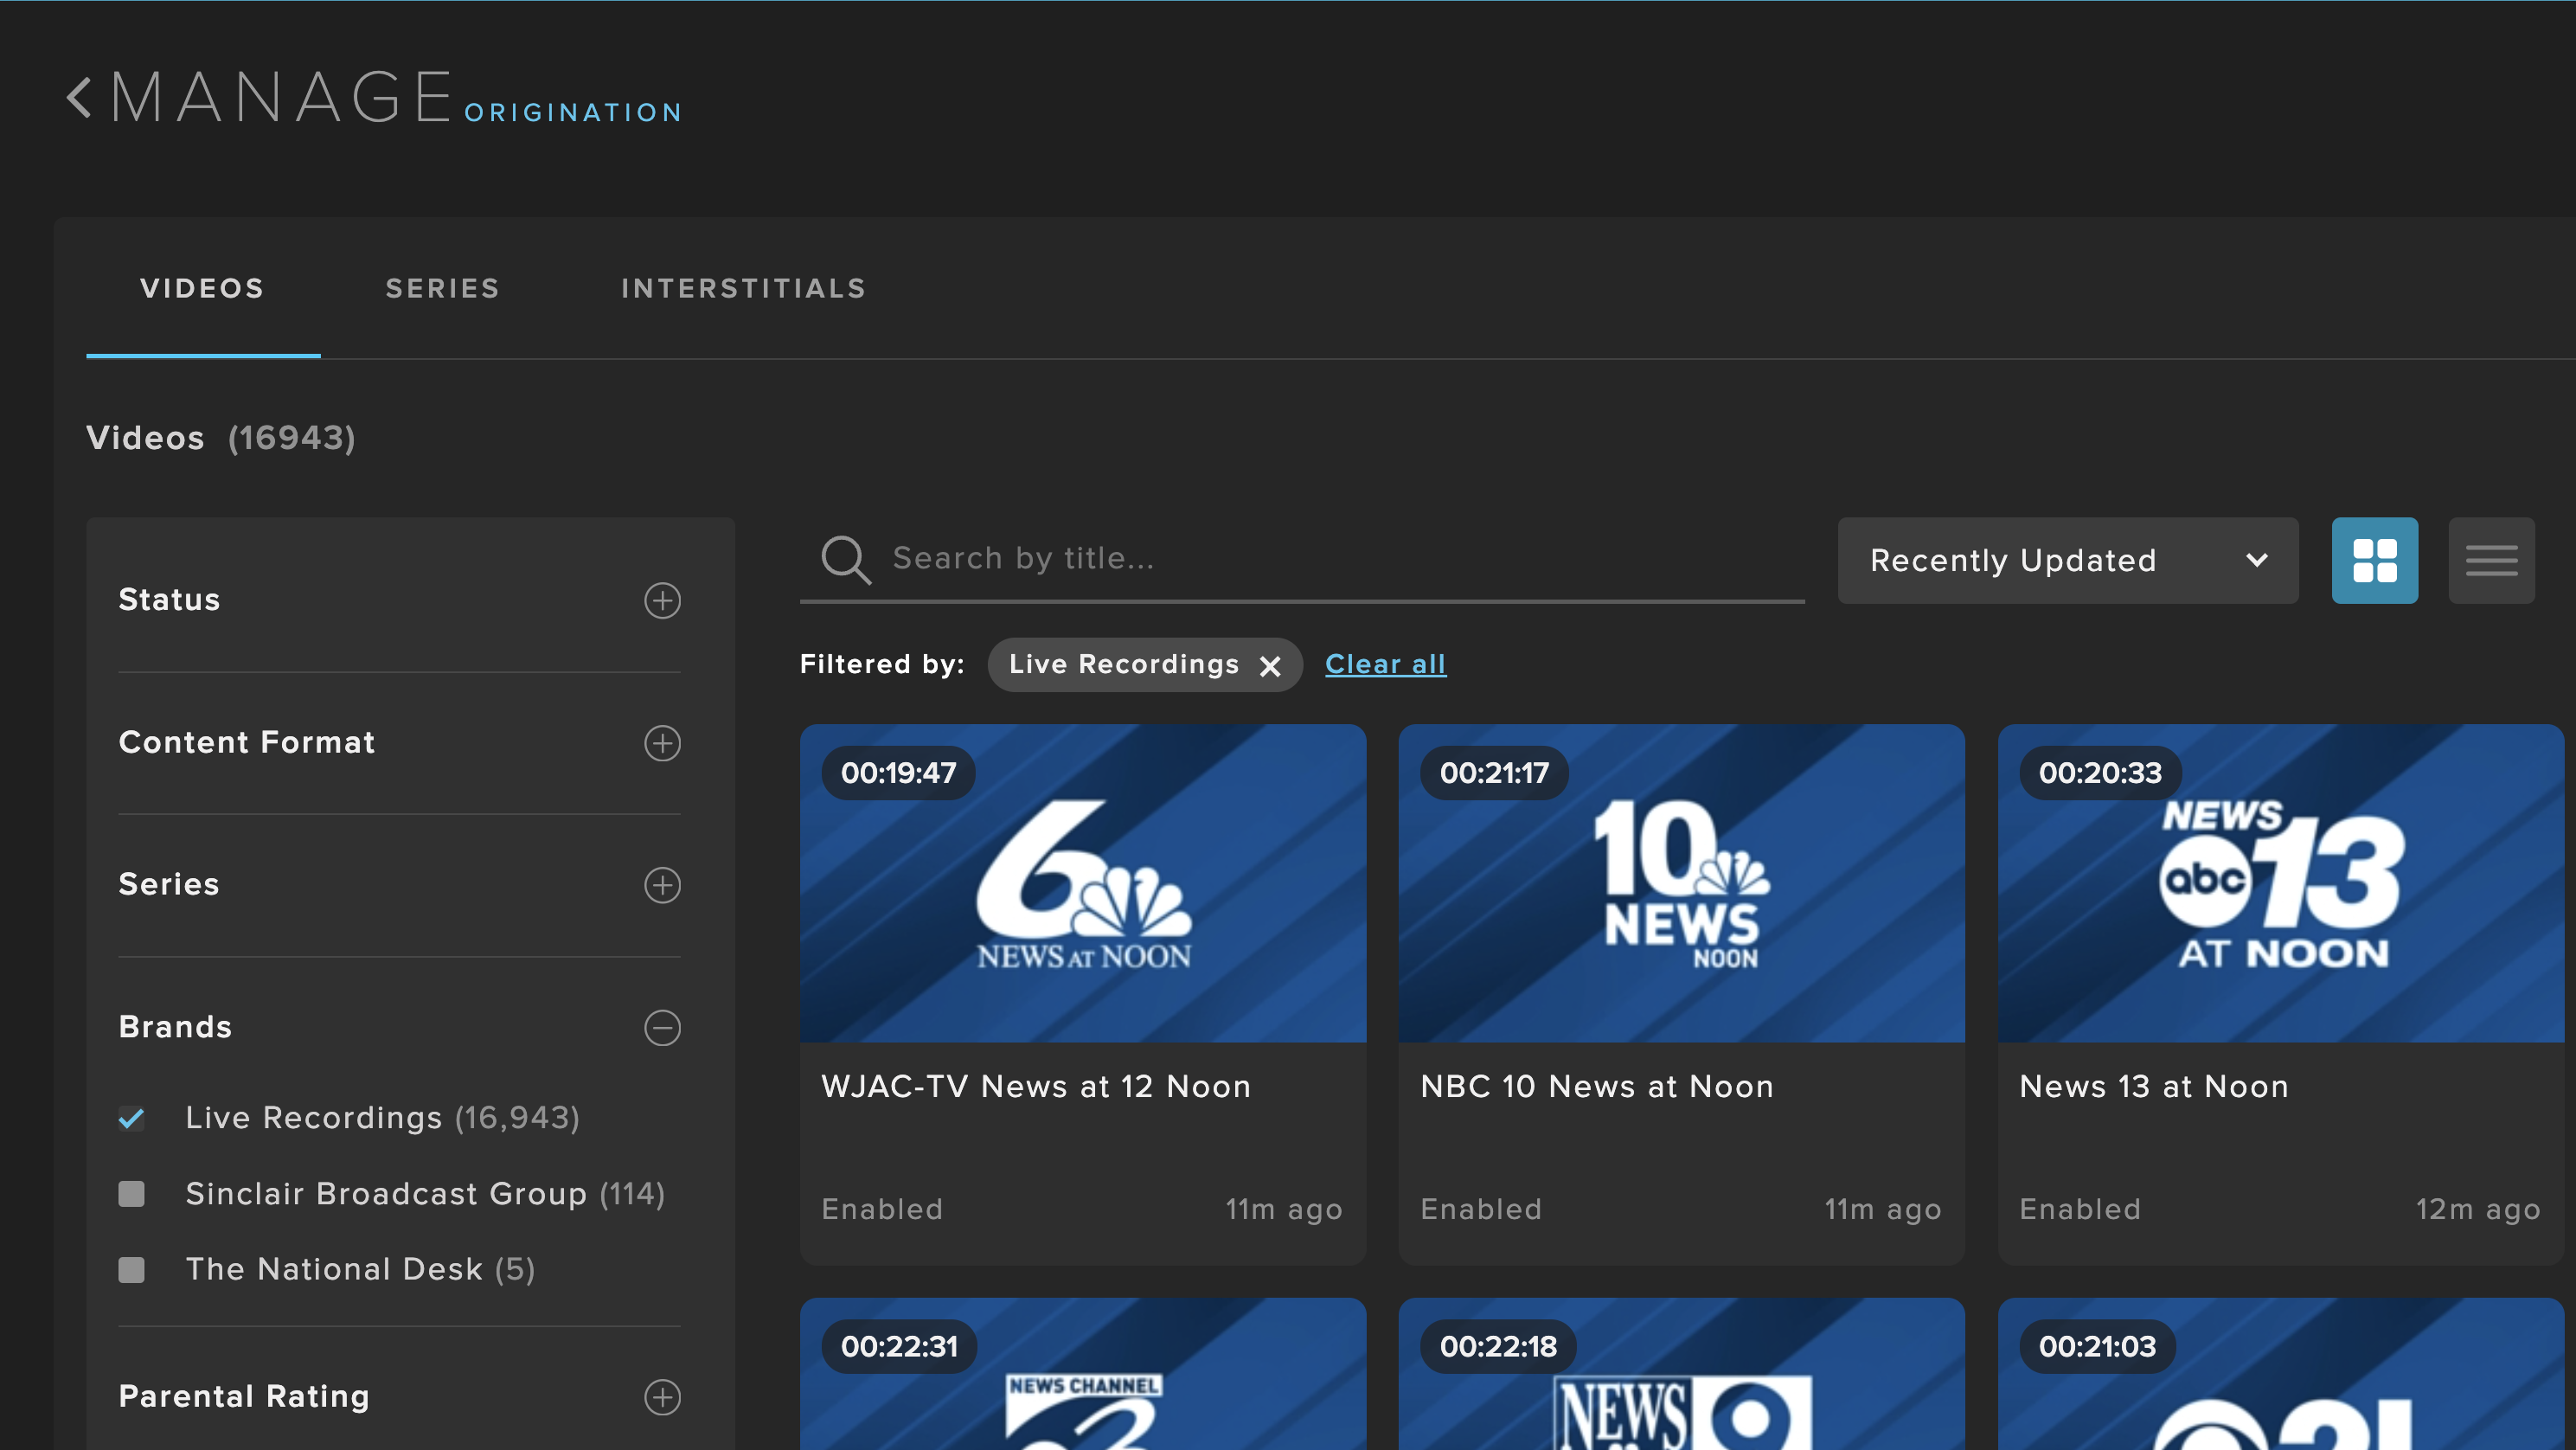Click the NBC 10 News at Noon title
The image size is (2576, 1450).
tap(1597, 1086)
